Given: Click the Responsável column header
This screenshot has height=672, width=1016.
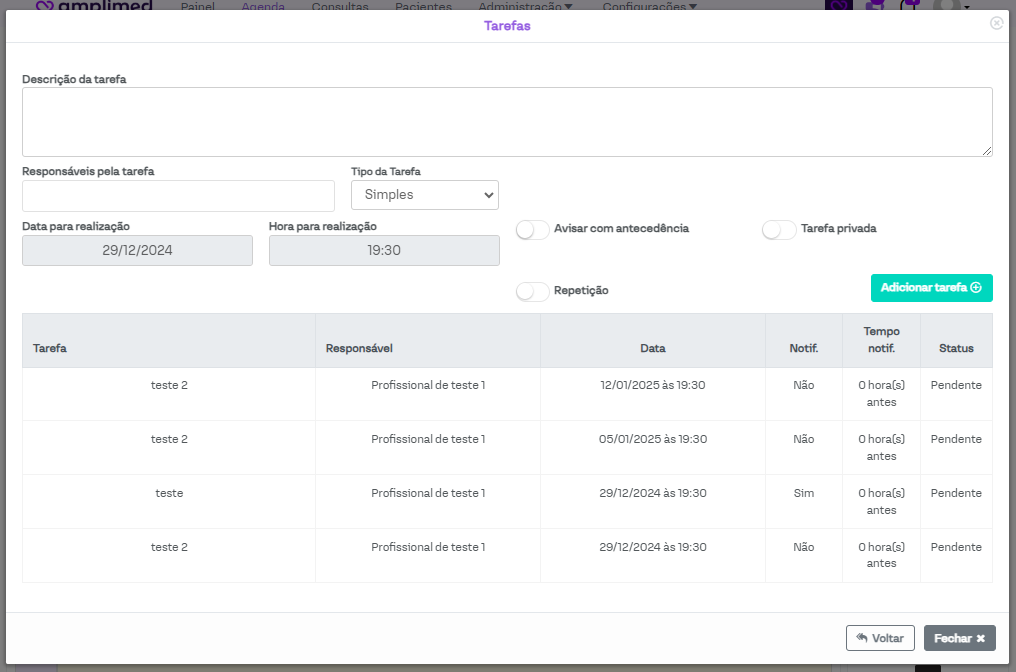Looking at the screenshot, I should pos(359,349).
